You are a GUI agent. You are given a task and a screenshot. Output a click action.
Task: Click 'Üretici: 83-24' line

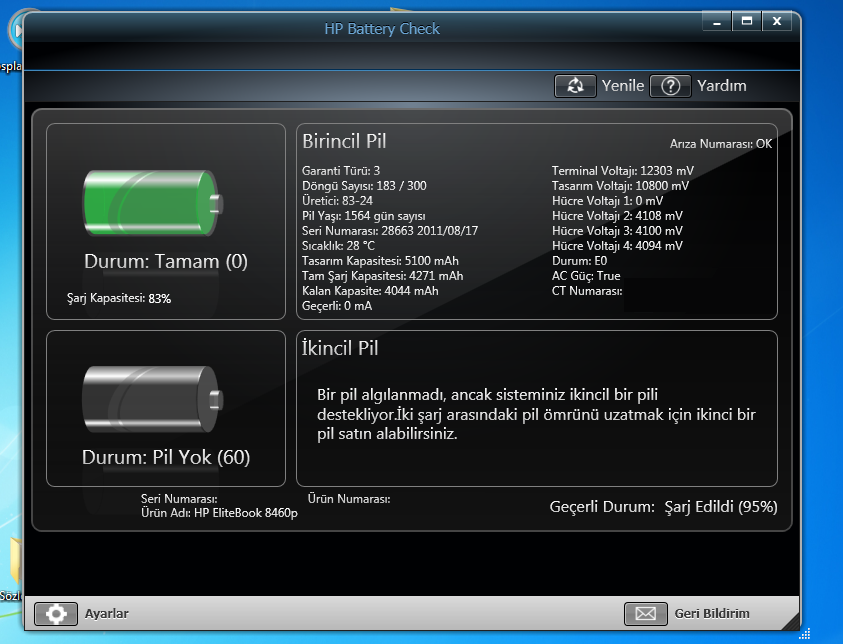(337, 201)
